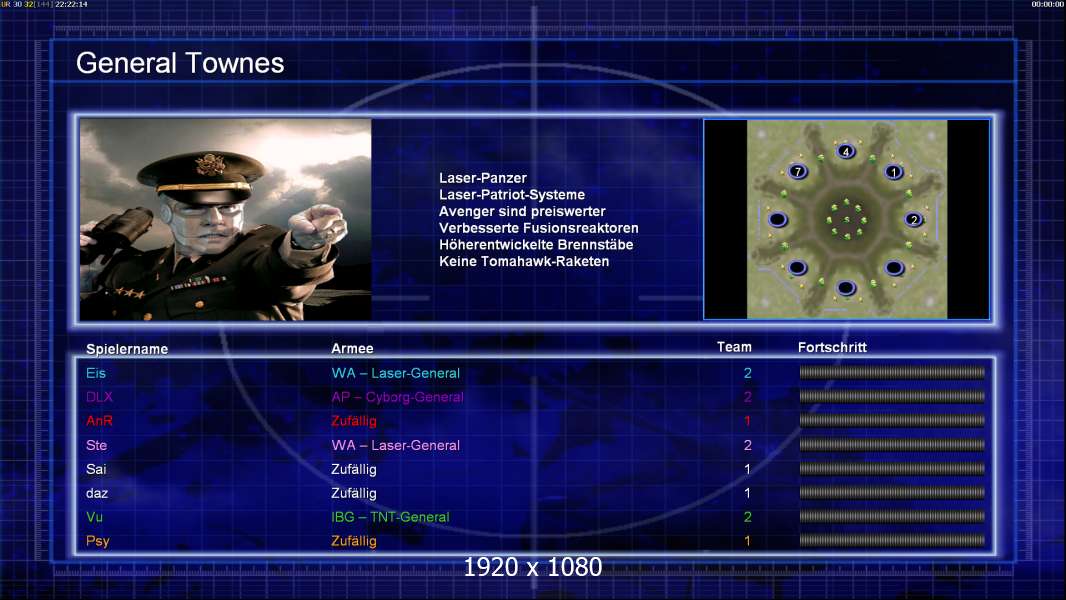Image resolution: width=1066 pixels, height=600 pixels.
Task: Click the Keine Tomahawk-Raketen text
Action: tap(524, 262)
